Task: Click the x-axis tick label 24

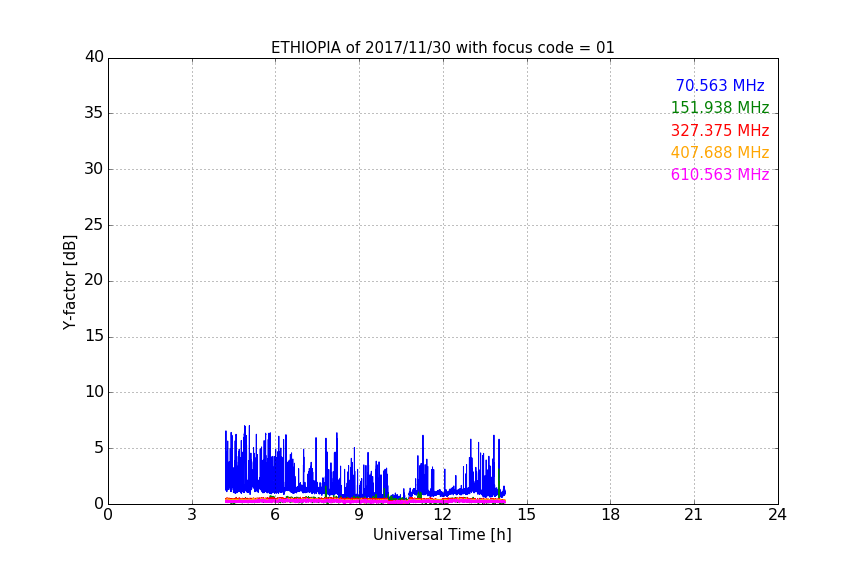Action: [x=778, y=515]
